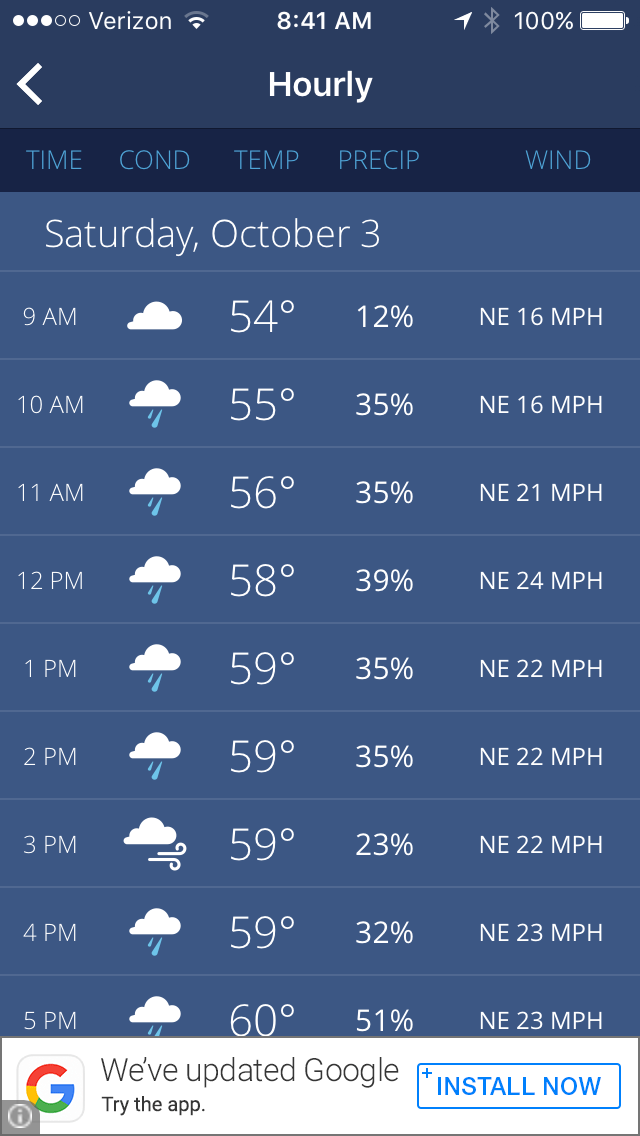640x1136 pixels.
Task: Select the TEMP column header
Action: [266, 160]
